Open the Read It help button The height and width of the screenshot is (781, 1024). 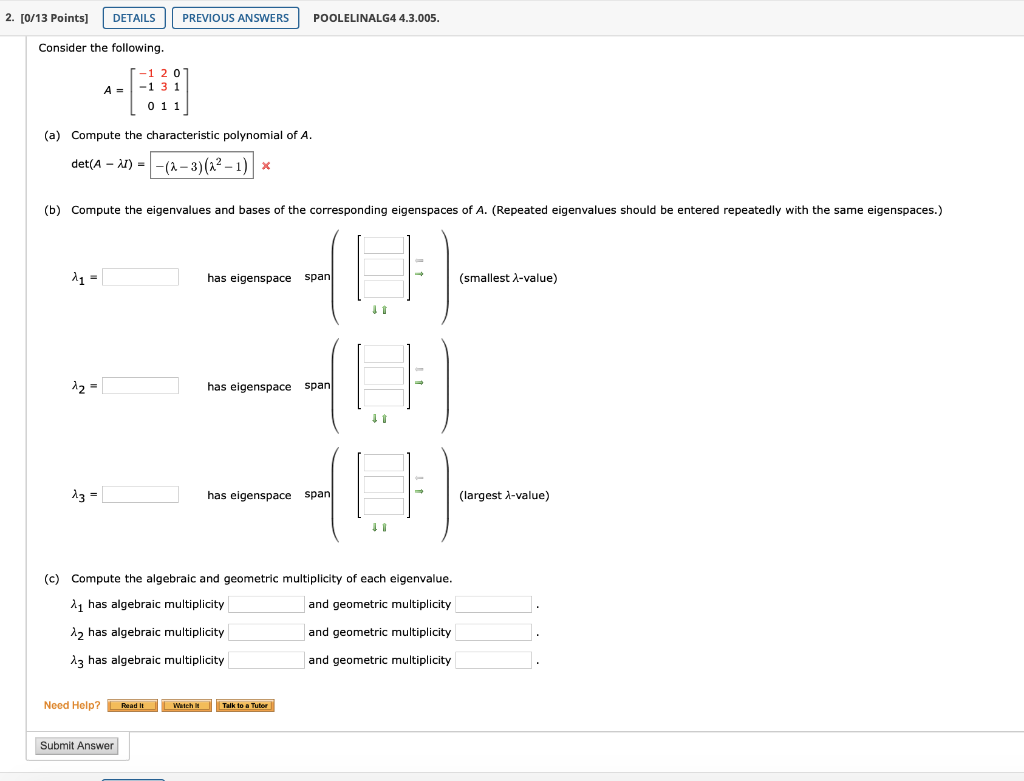coord(133,705)
